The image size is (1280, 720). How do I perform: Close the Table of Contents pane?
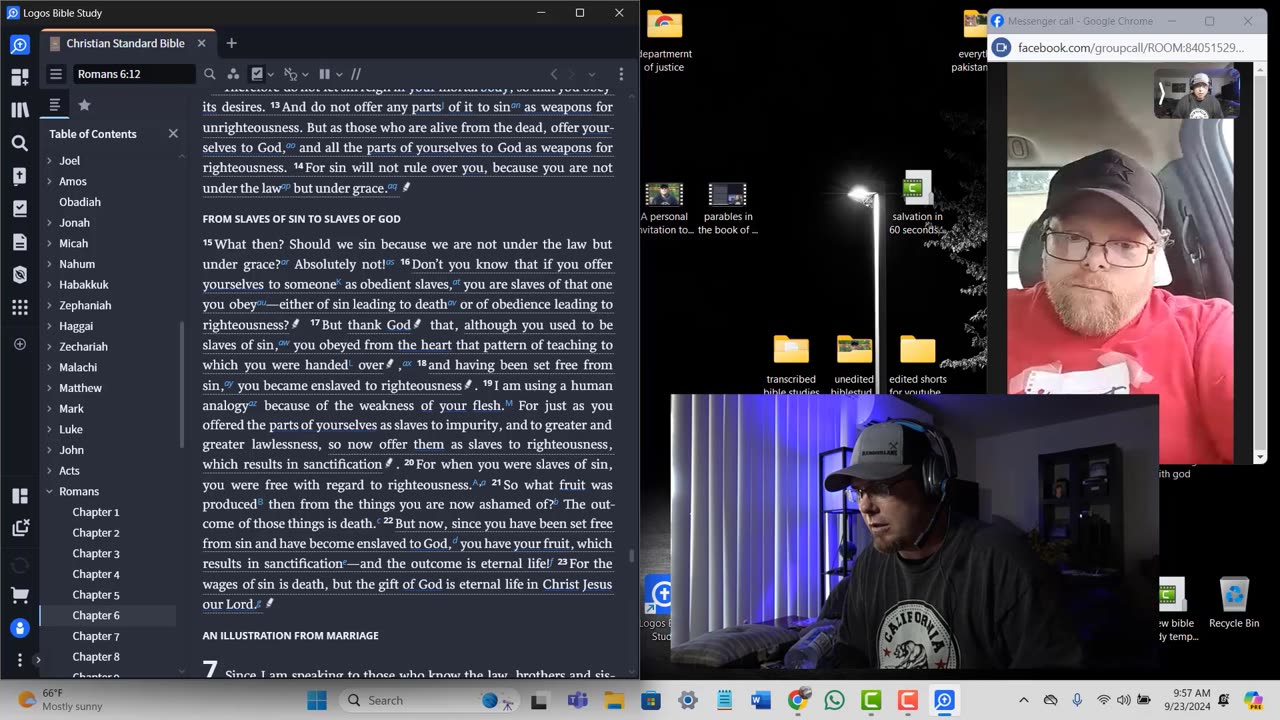[173, 133]
